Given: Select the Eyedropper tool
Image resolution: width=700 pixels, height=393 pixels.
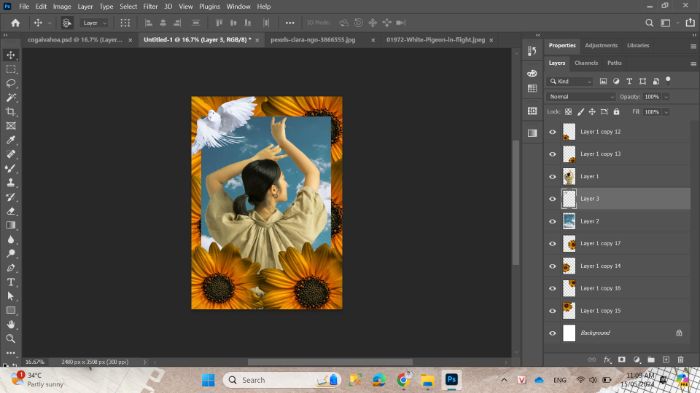Looking at the screenshot, I should (x=11, y=140).
